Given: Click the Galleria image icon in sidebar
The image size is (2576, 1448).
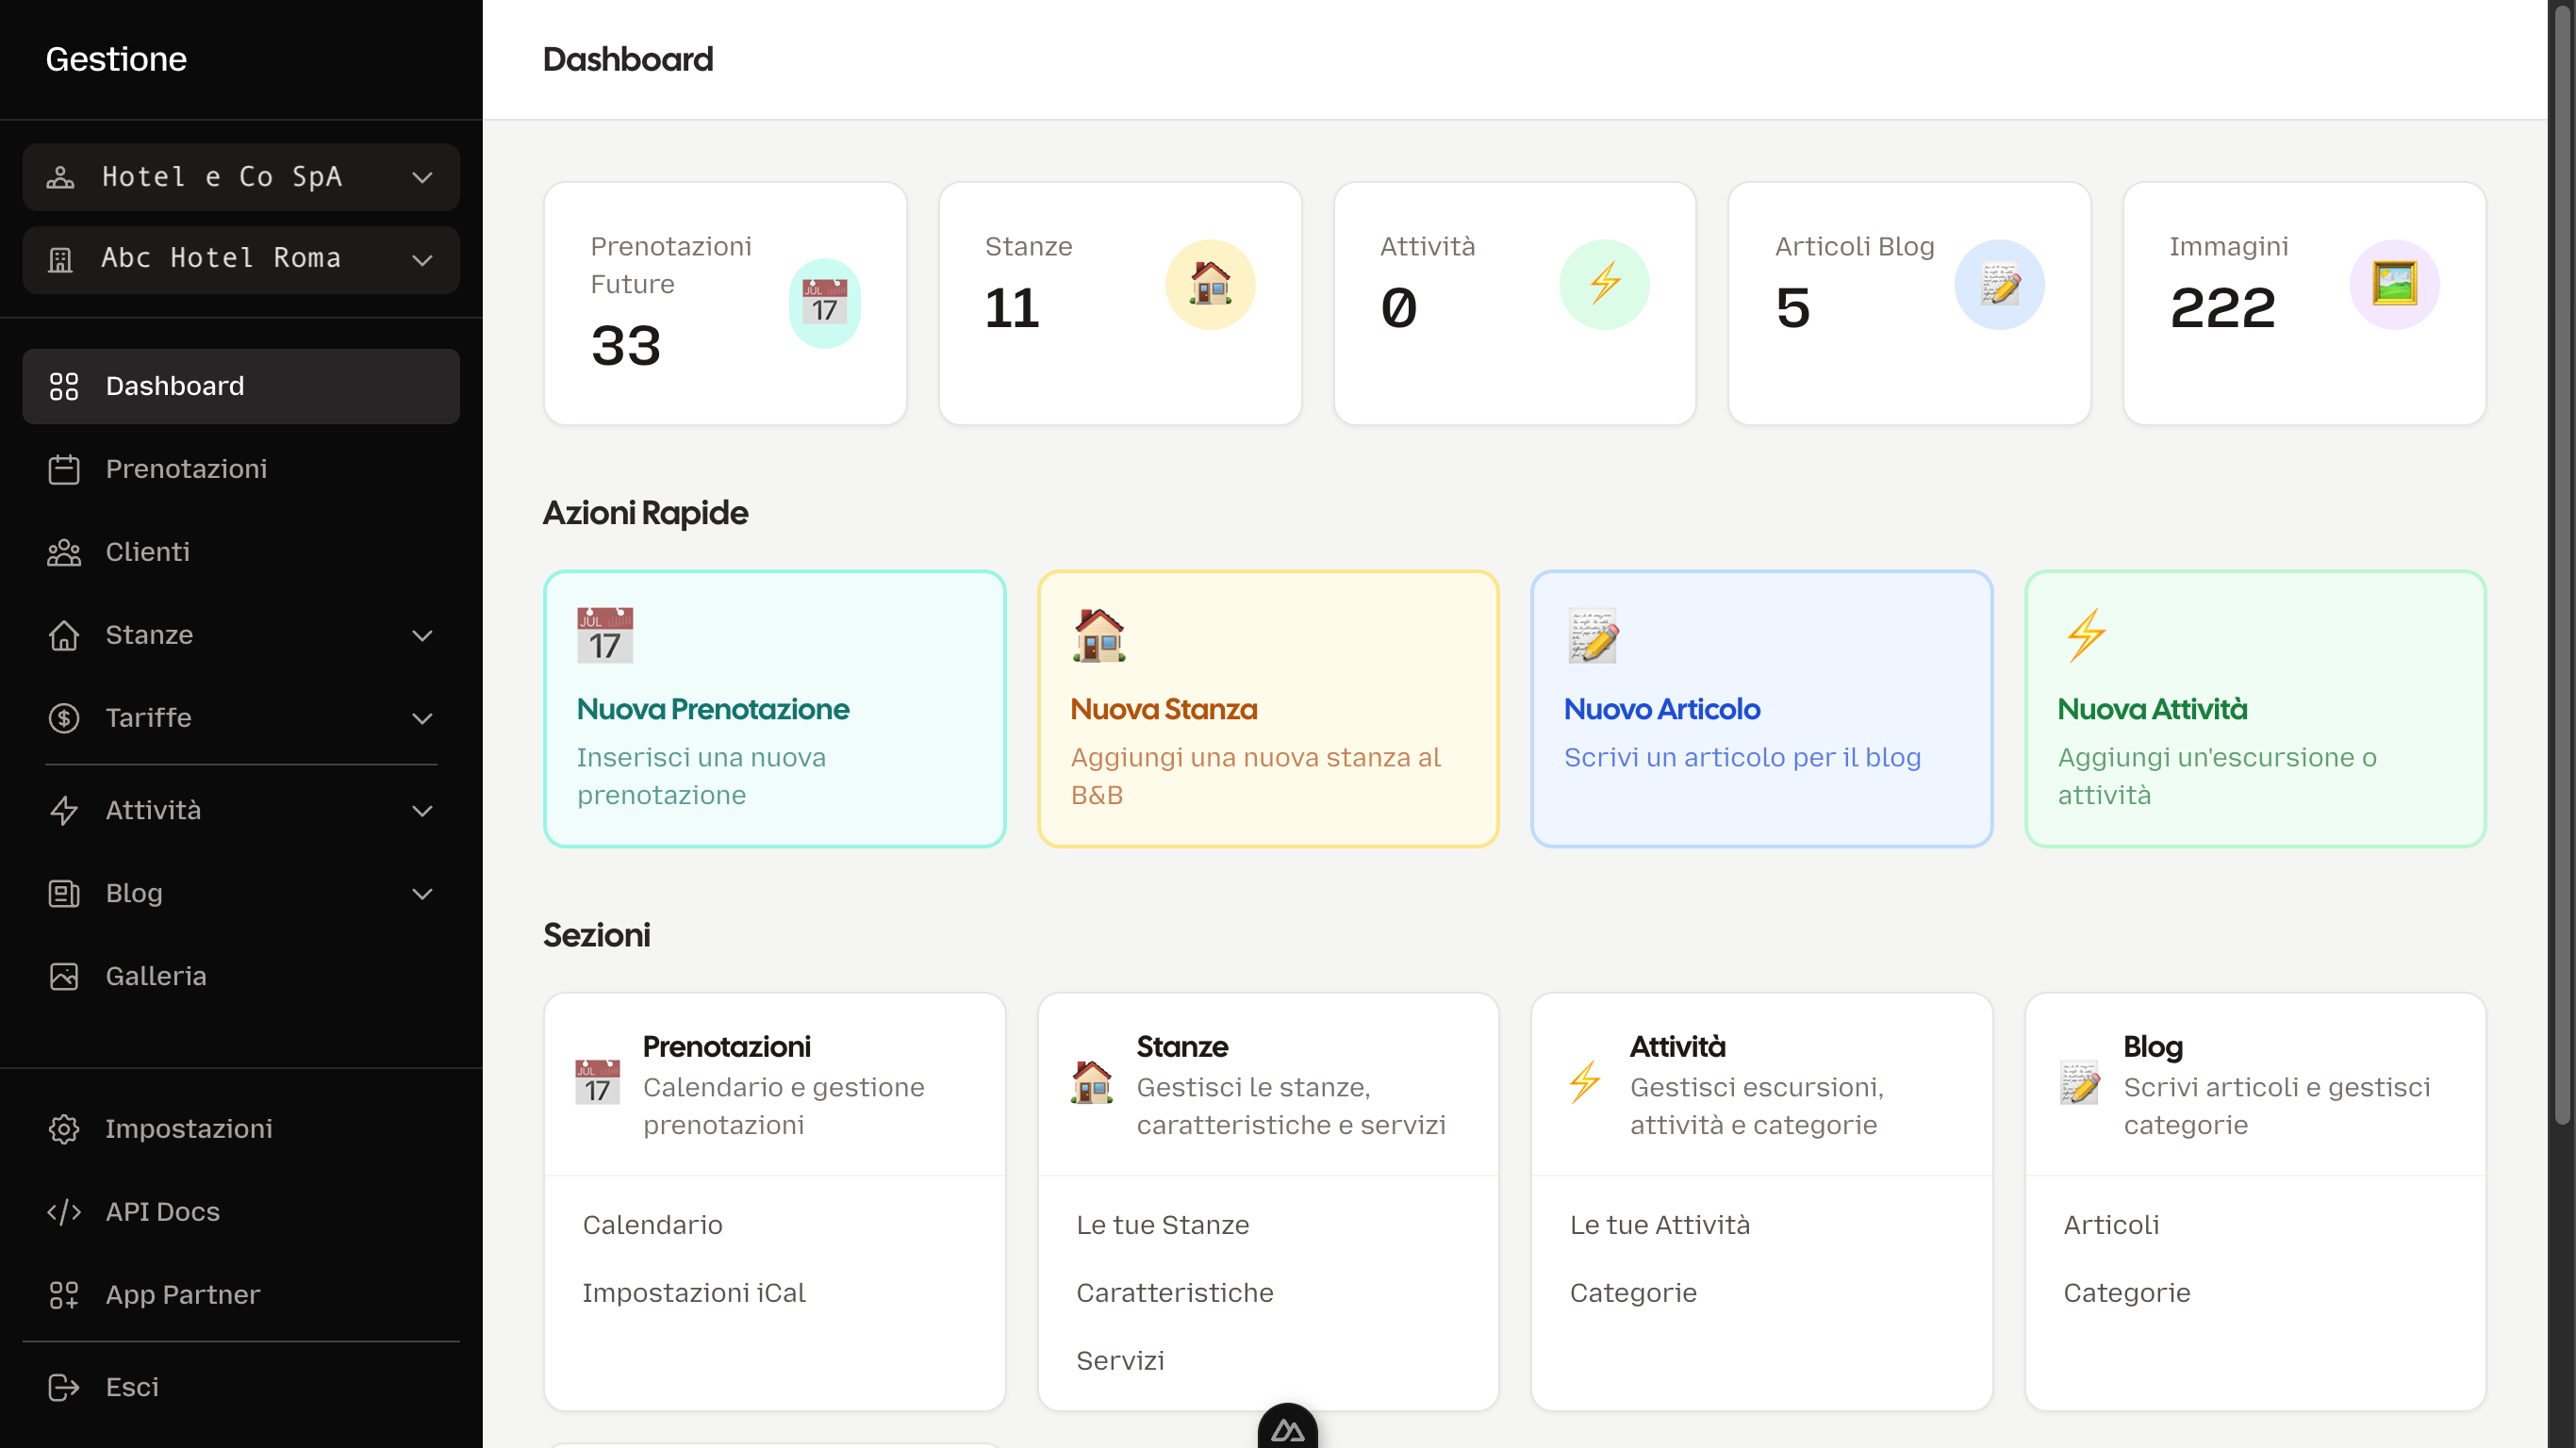Looking at the screenshot, I should pos(64,976).
